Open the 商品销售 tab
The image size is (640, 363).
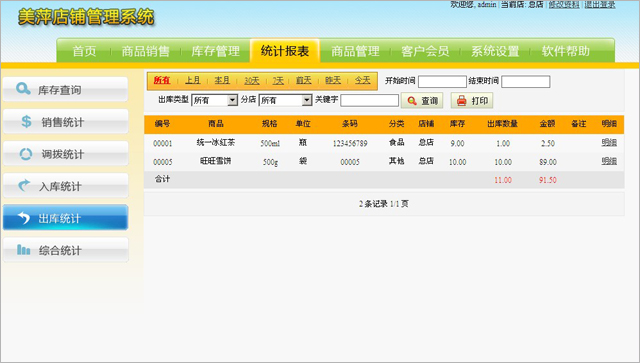click(x=145, y=51)
